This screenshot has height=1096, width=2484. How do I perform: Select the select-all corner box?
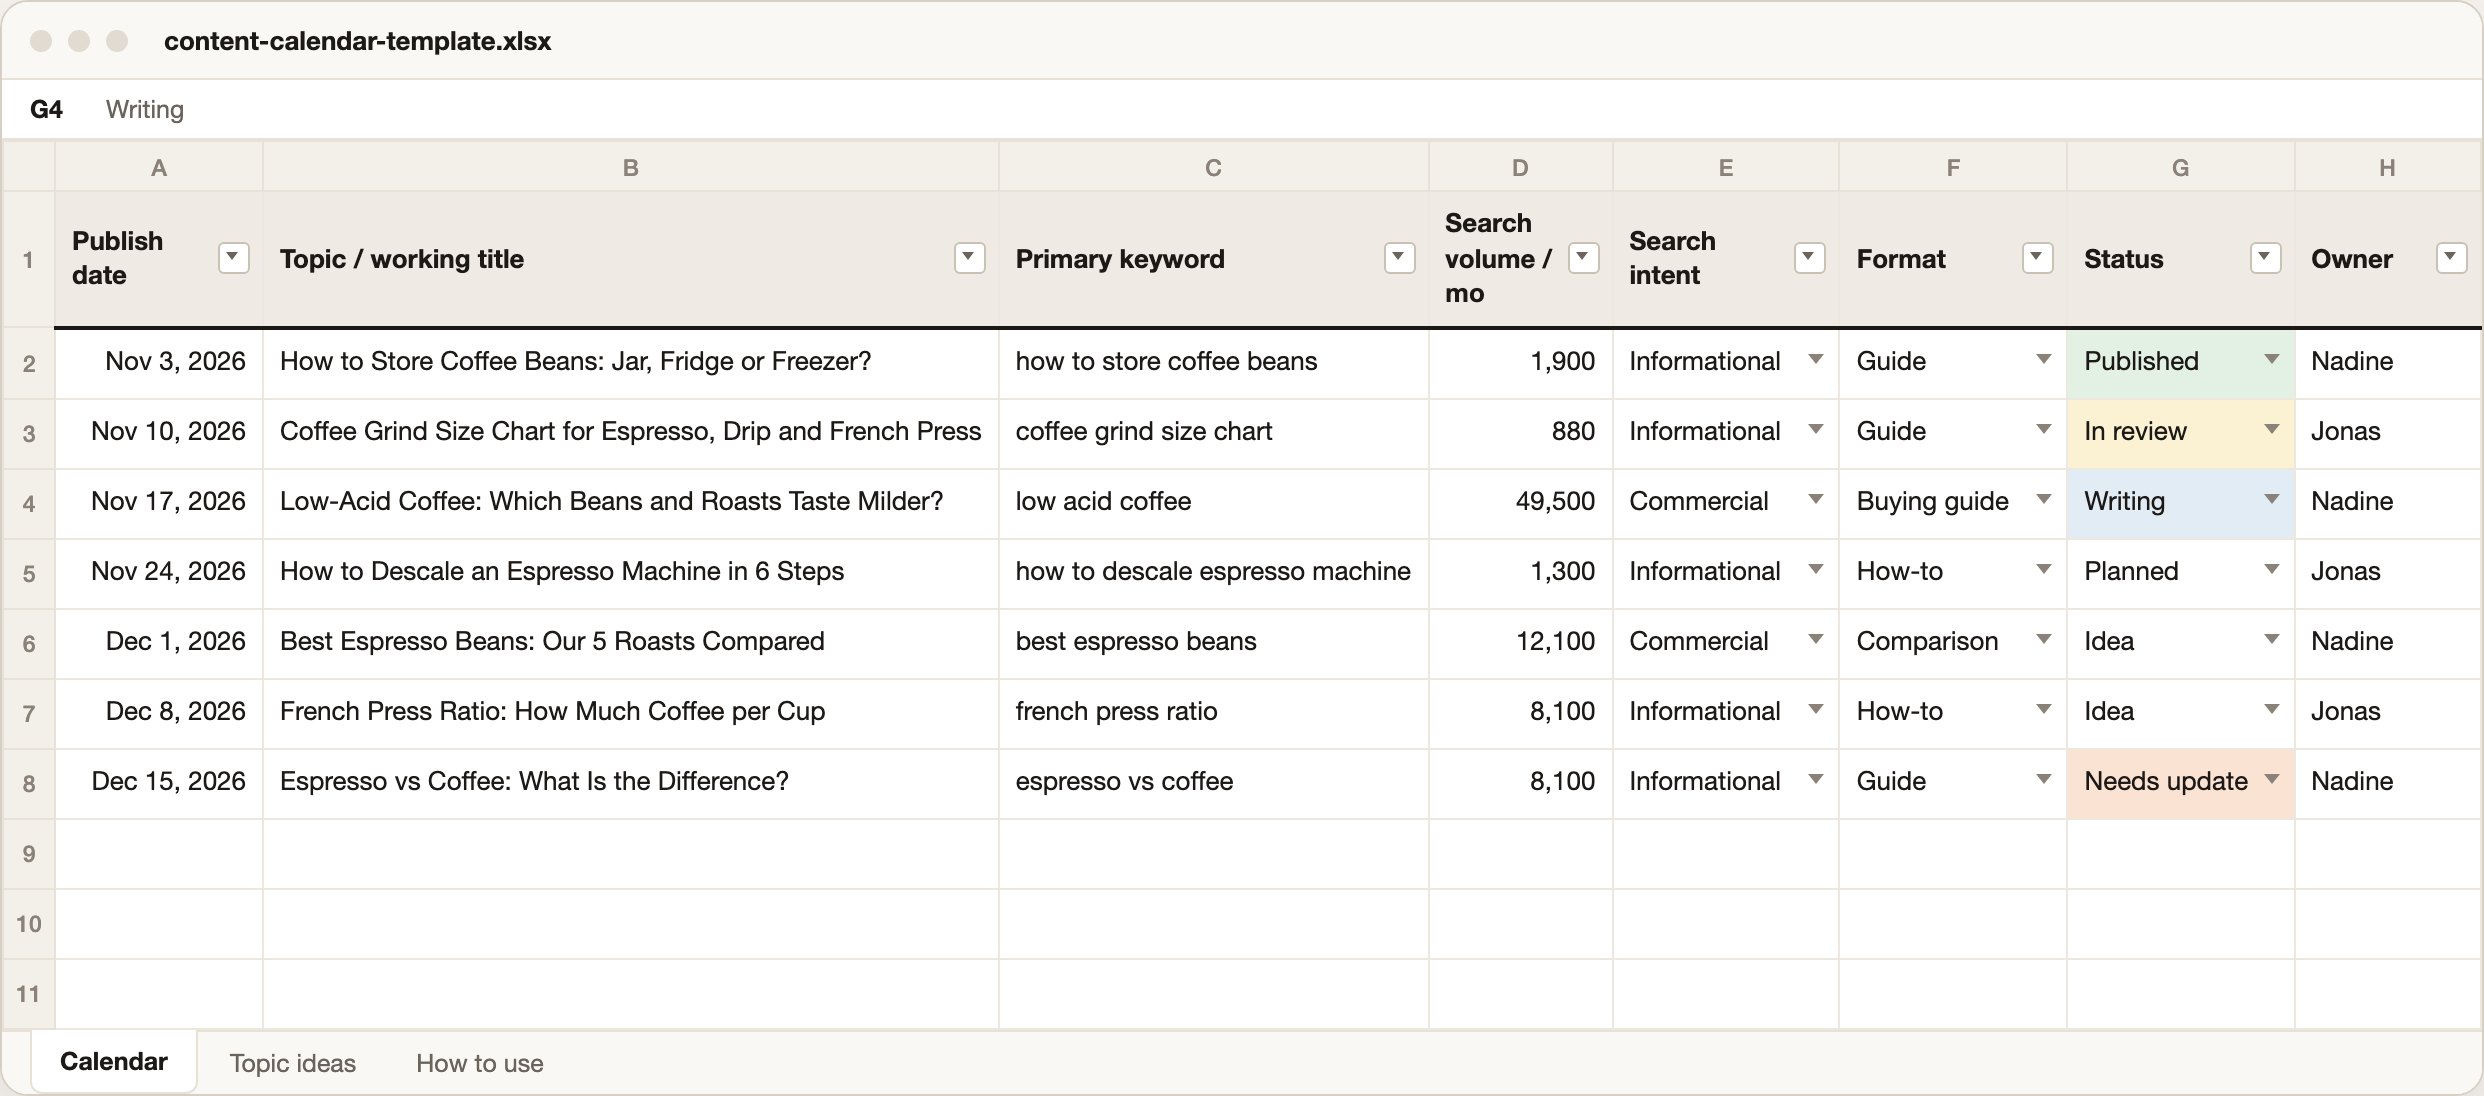pos(28,167)
